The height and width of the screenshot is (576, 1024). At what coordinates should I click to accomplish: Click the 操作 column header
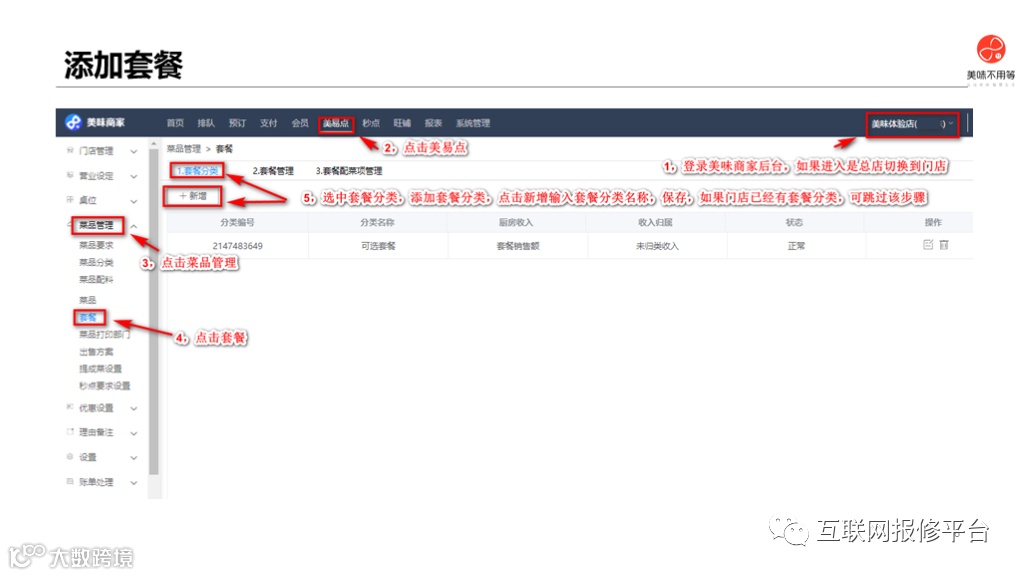[x=933, y=222]
